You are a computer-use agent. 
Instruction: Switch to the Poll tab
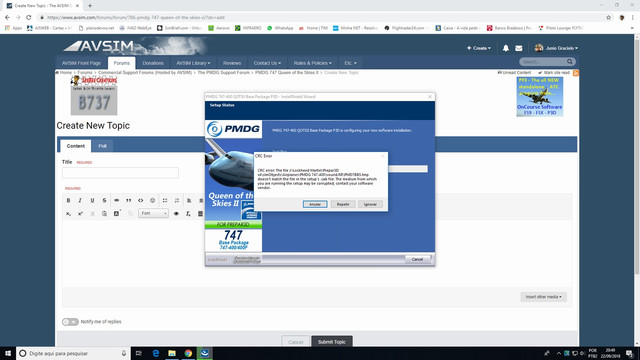[x=102, y=146]
